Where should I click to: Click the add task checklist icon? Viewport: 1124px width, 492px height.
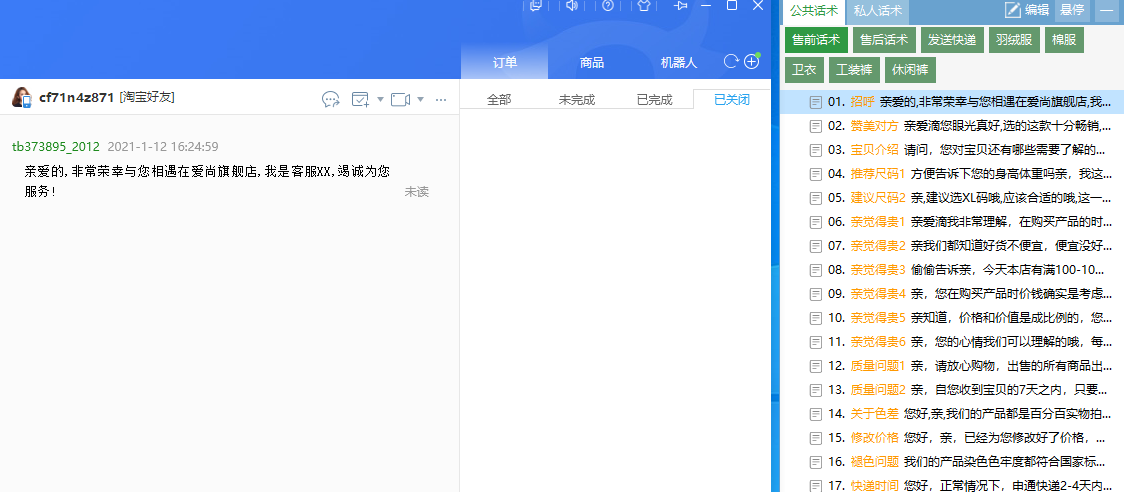361,99
